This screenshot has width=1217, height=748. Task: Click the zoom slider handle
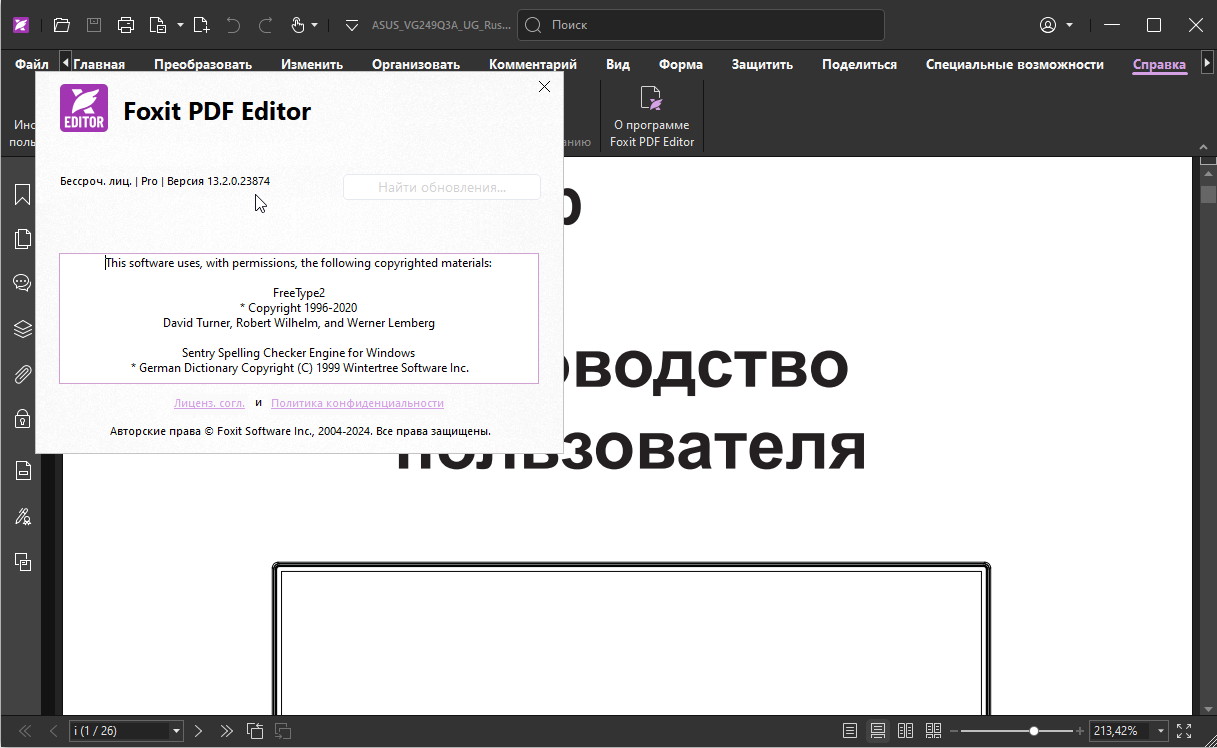click(1034, 731)
